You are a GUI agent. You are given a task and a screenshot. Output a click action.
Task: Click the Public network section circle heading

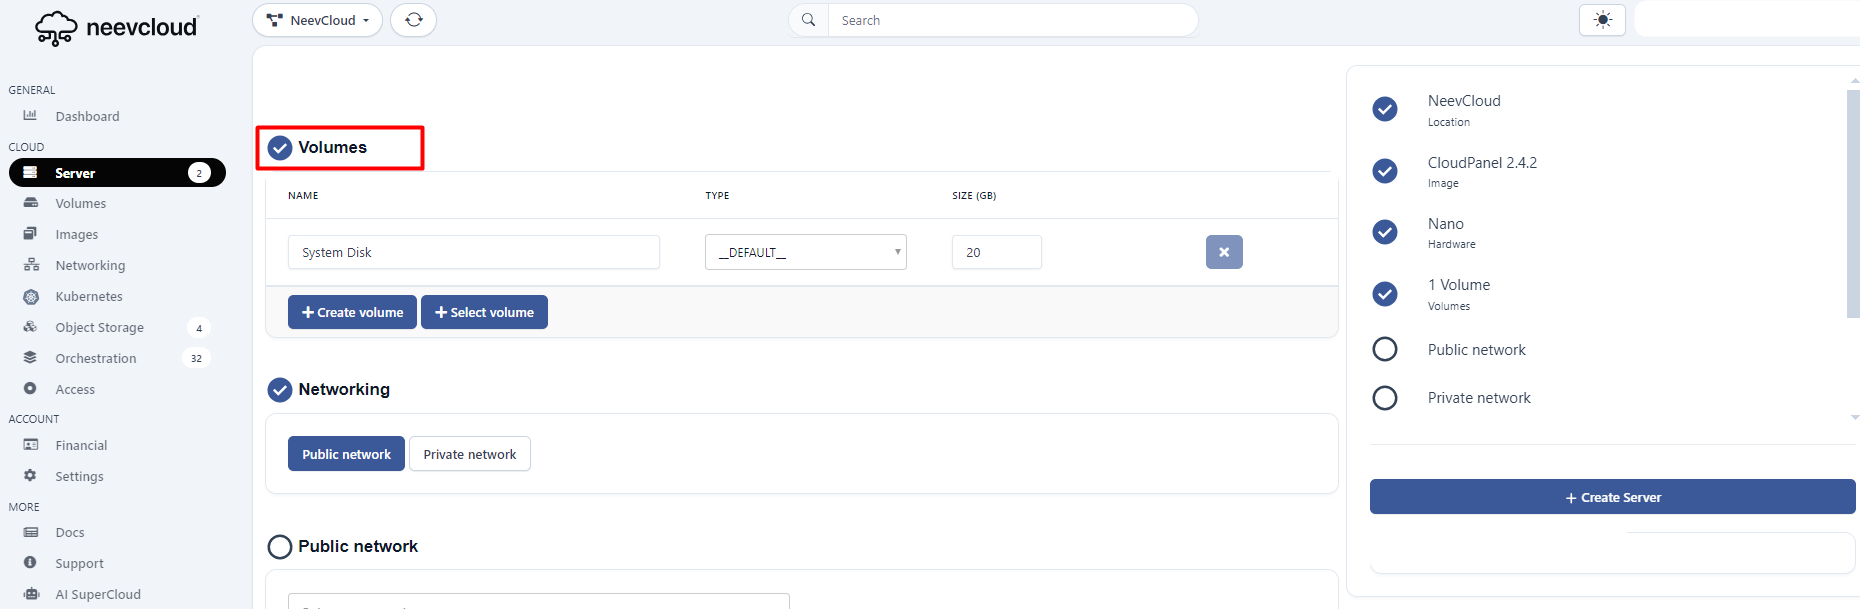click(280, 547)
